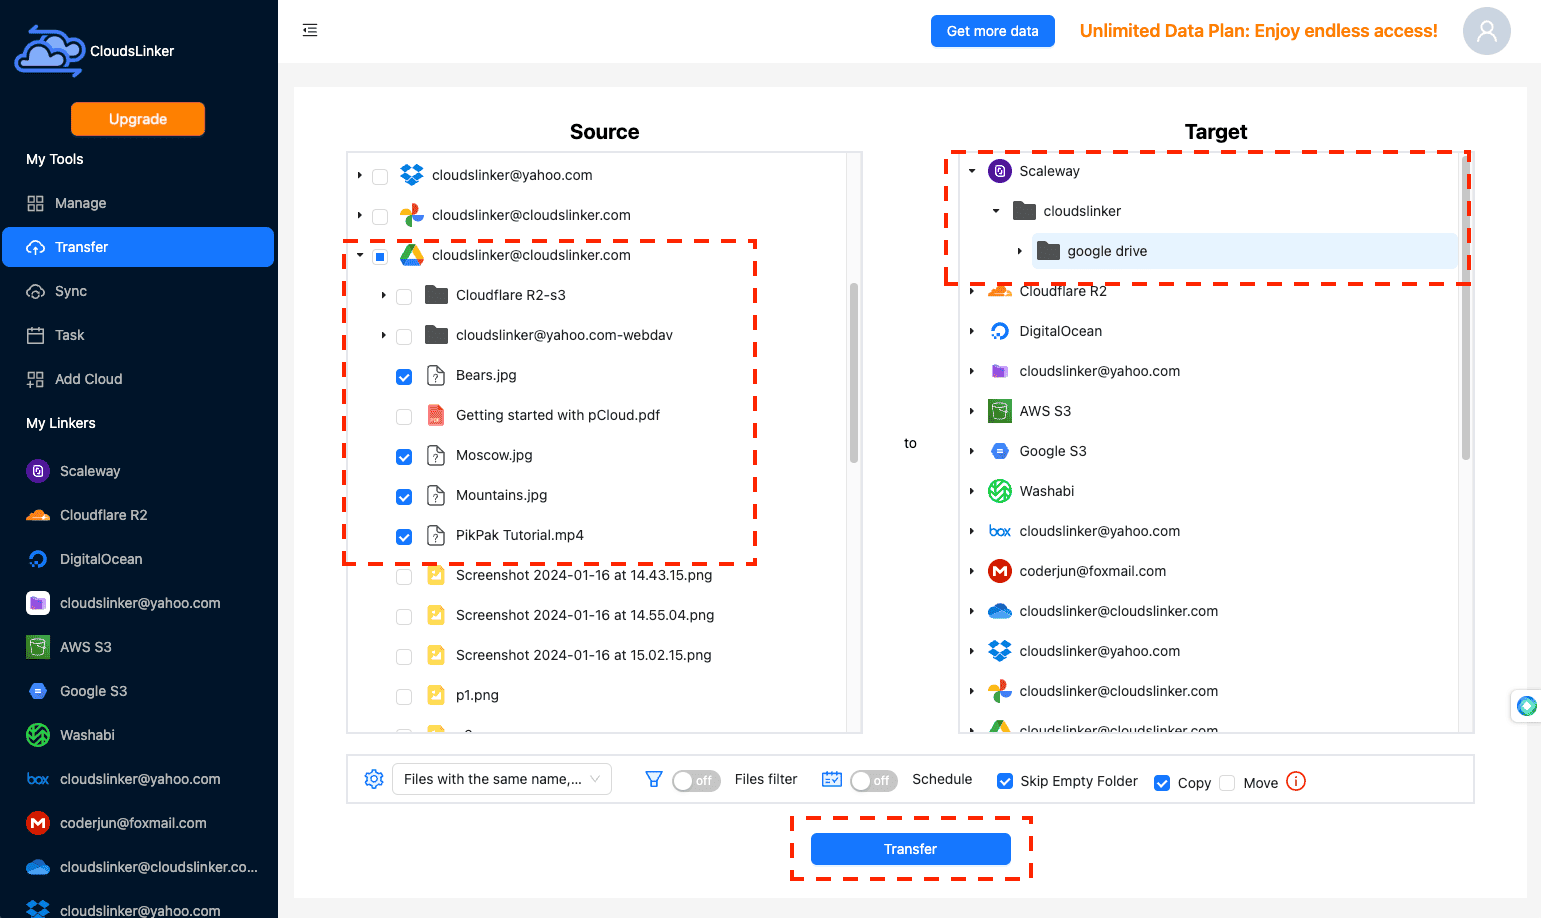Viewport: 1541px width, 918px height.
Task: Check p1.png checkbox
Action: point(404,697)
